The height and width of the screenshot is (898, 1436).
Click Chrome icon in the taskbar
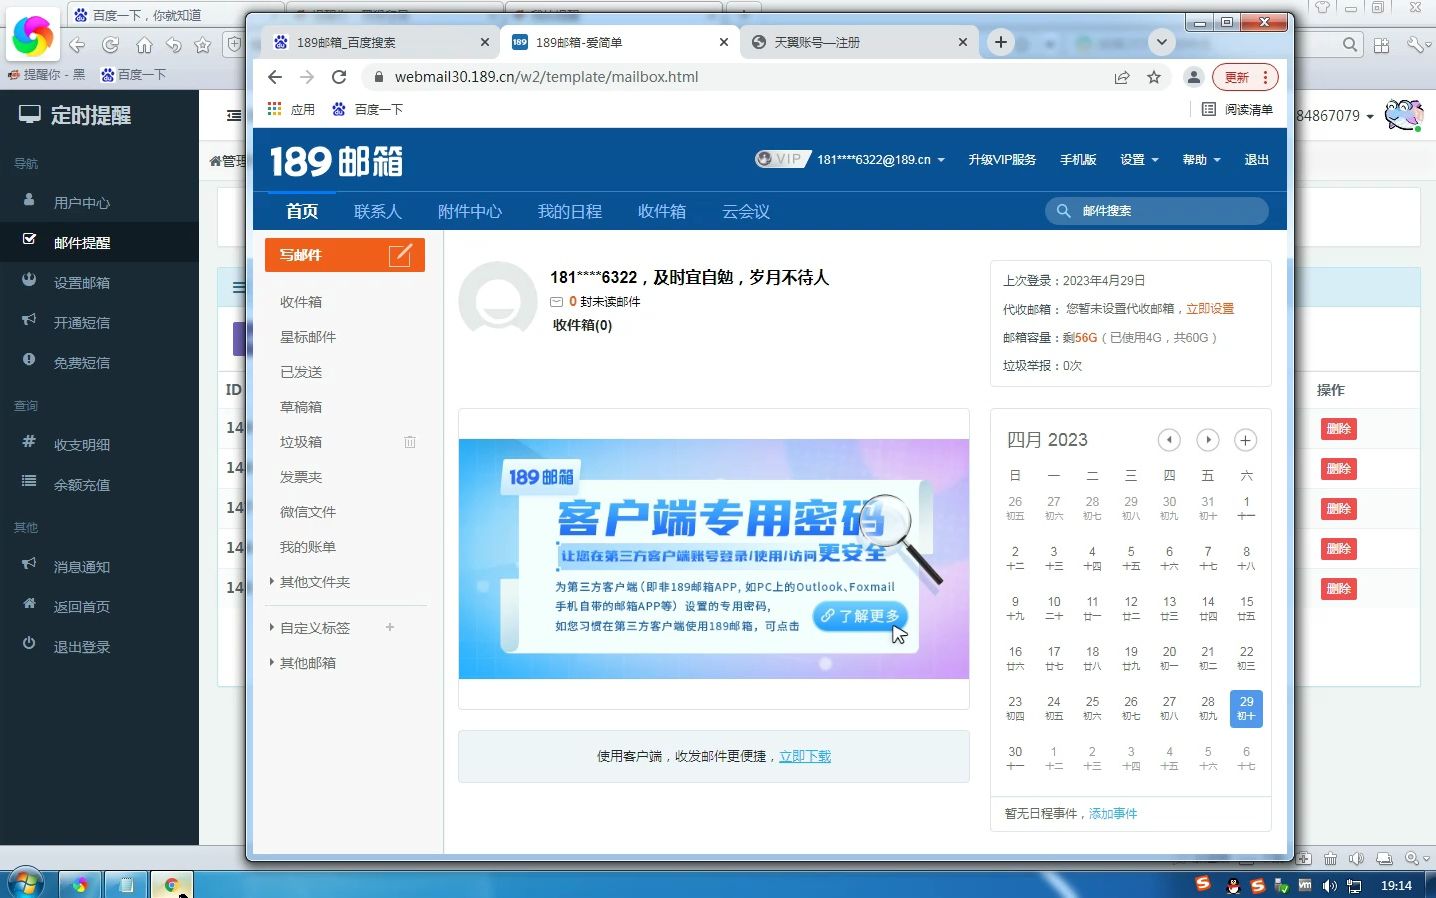(172, 885)
